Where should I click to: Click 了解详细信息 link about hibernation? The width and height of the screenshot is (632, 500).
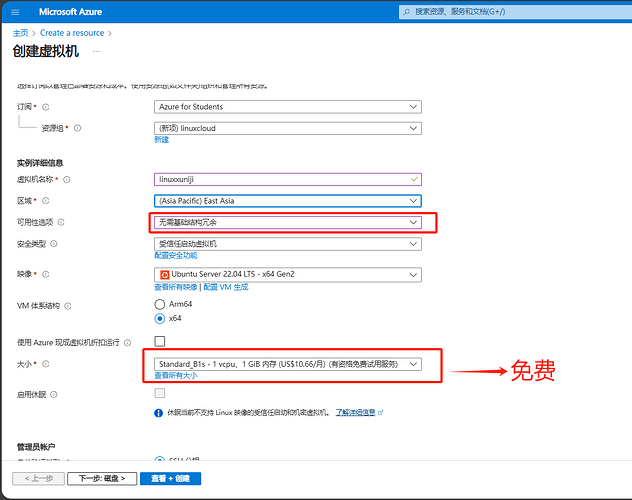click(x=356, y=412)
